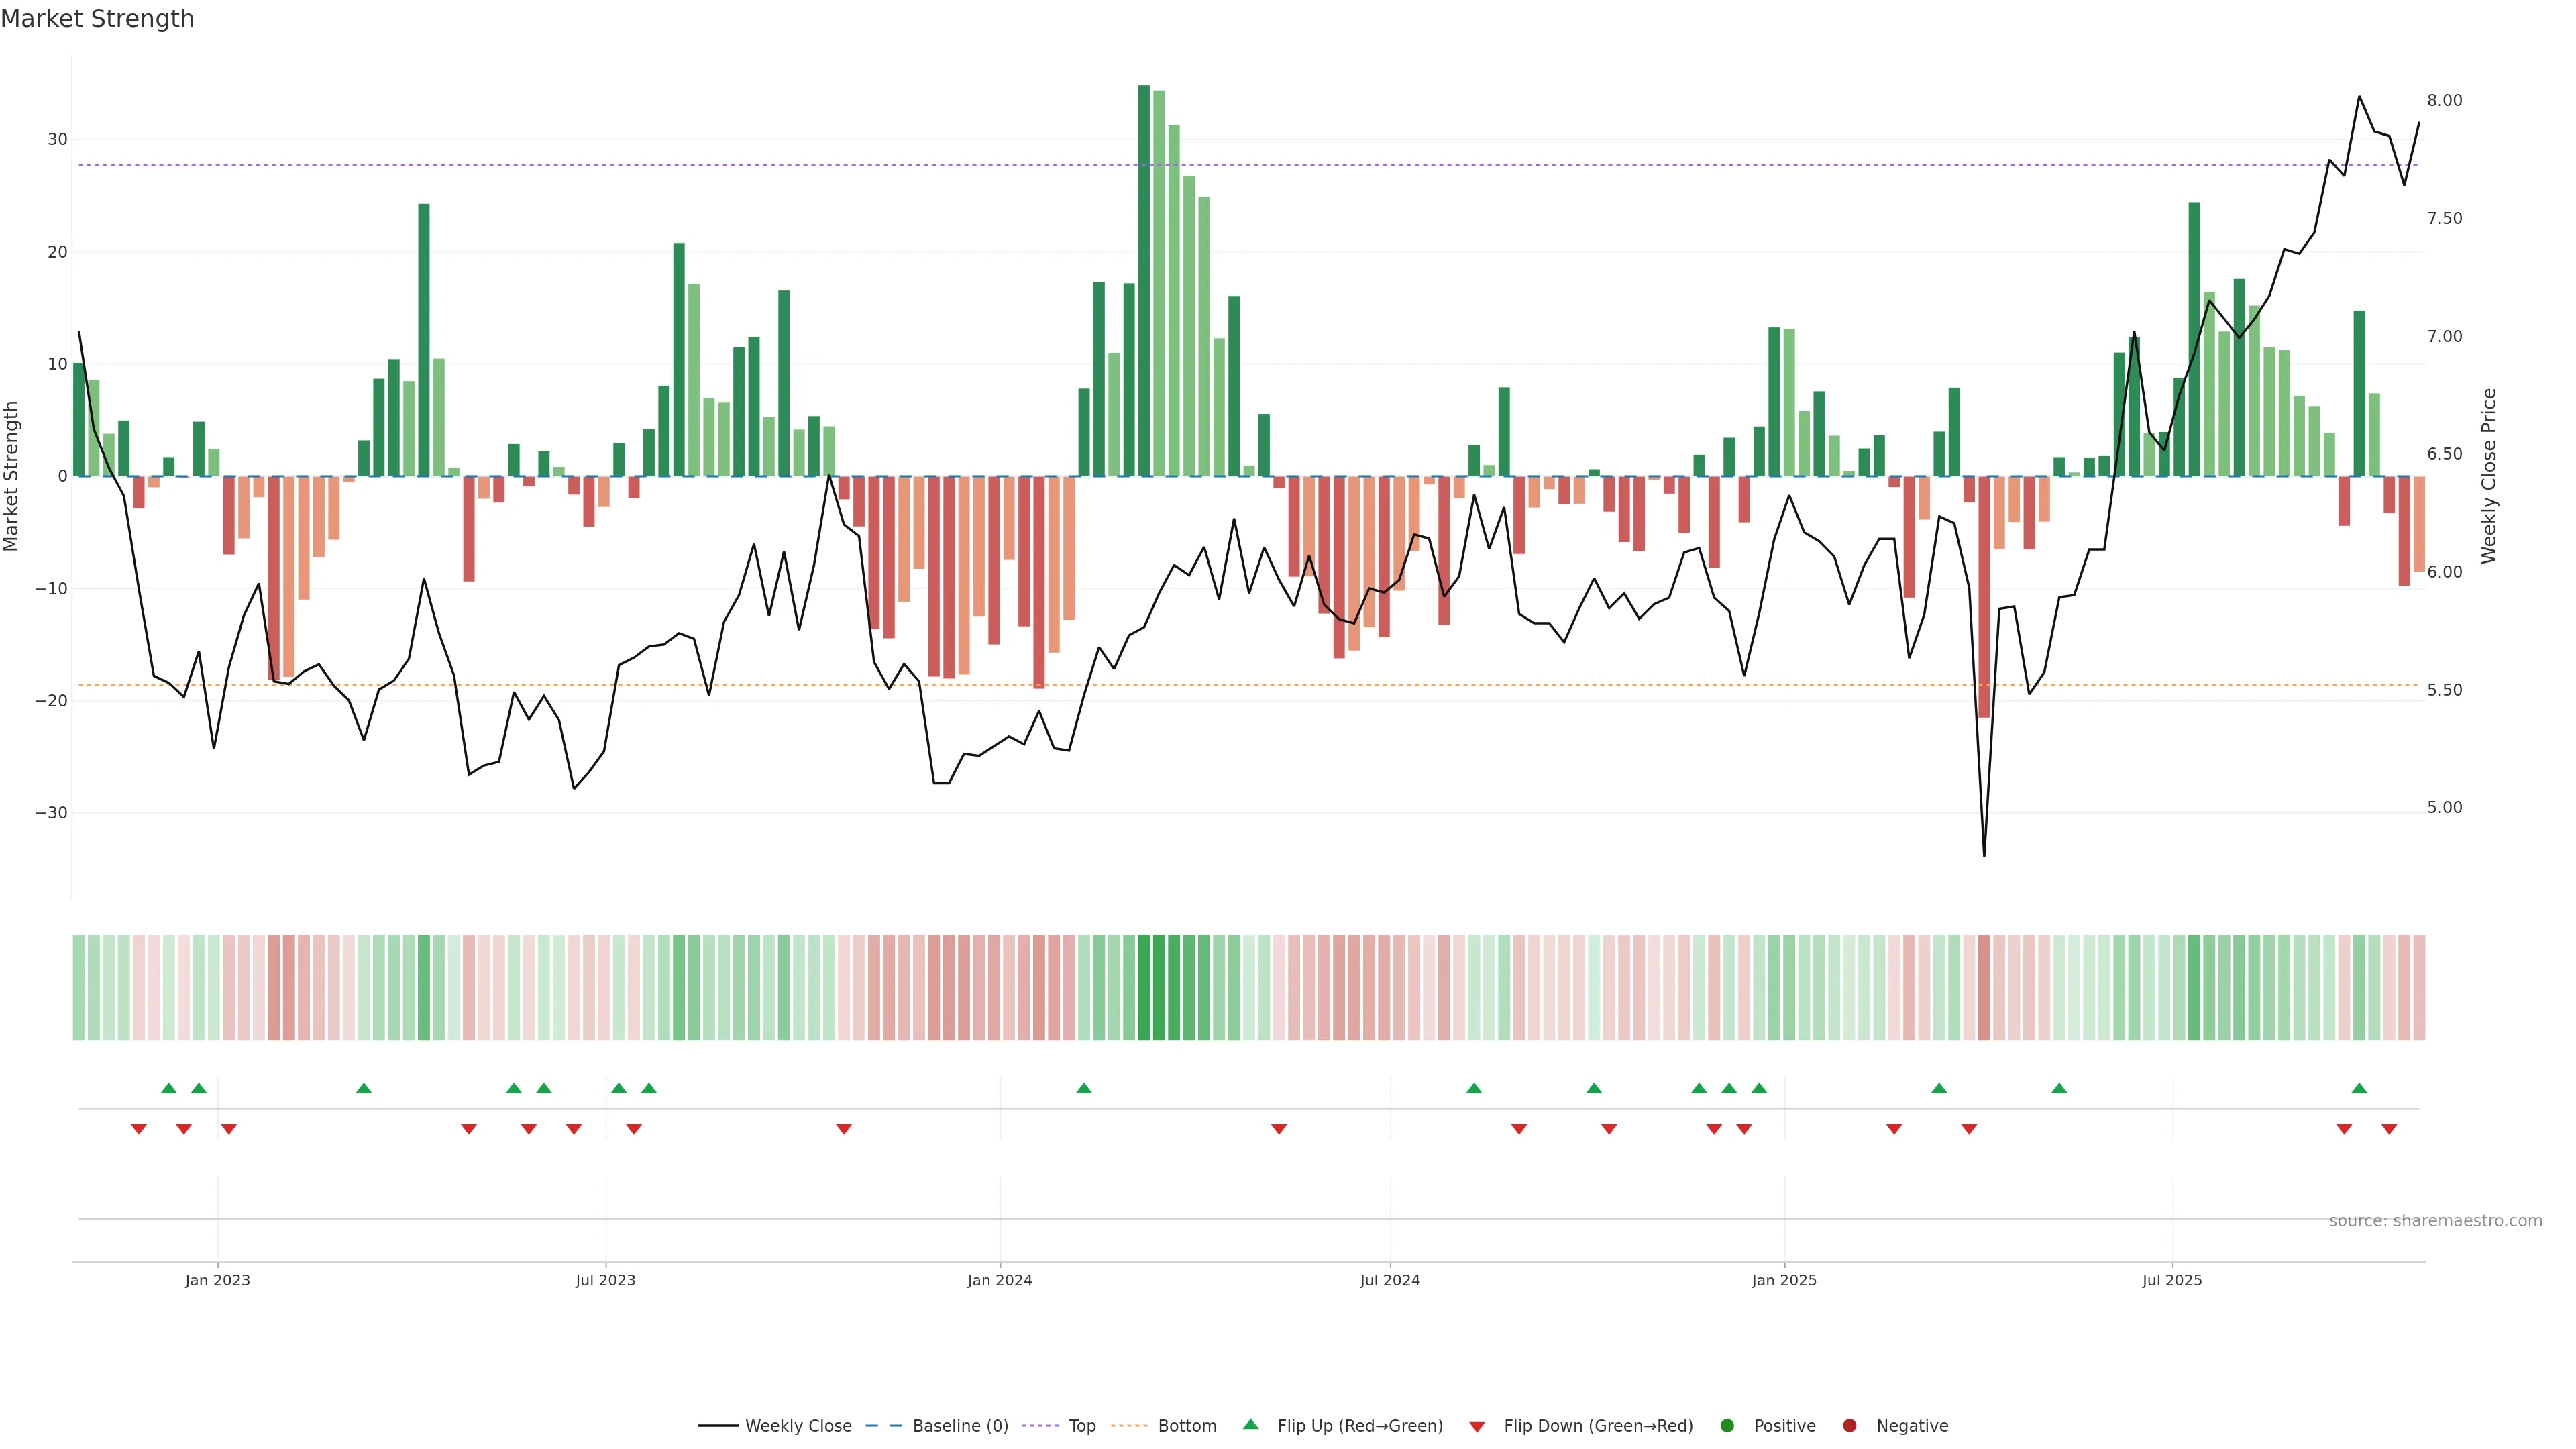Click the Flip Down red triangle legend icon
The image size is (2576, 1449).
point(1477,1427)
